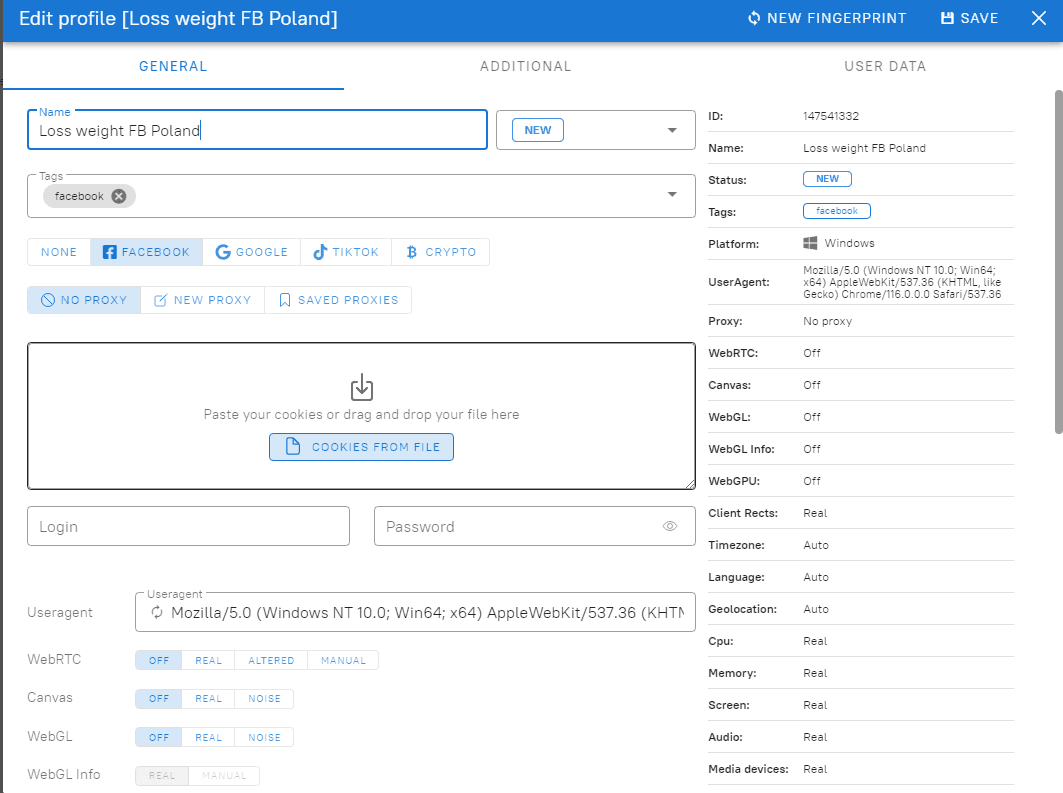Regenerate useragent with the refresh icon
Image resolution: width=1063 pixels, height=793 pixels.
click(x=157, y=612)
